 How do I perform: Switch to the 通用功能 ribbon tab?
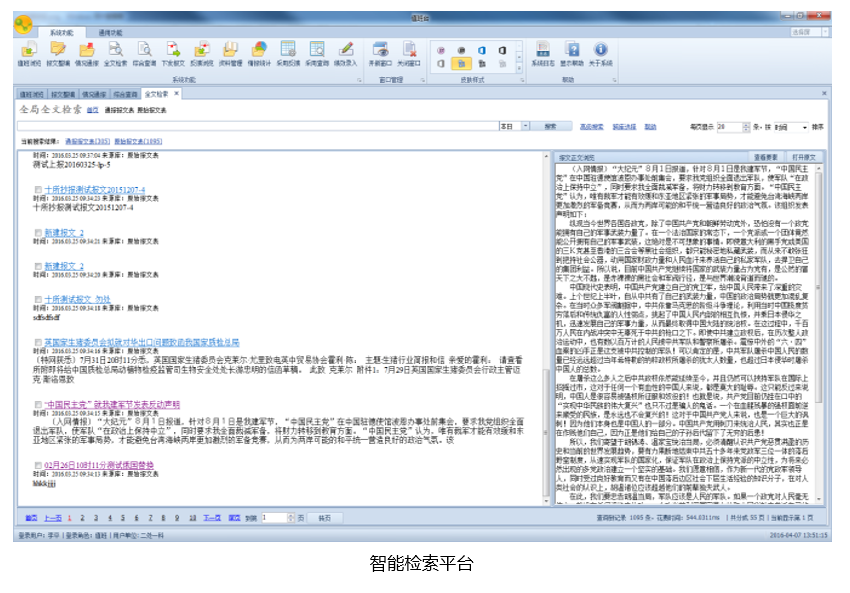click(x=111, y=33)
